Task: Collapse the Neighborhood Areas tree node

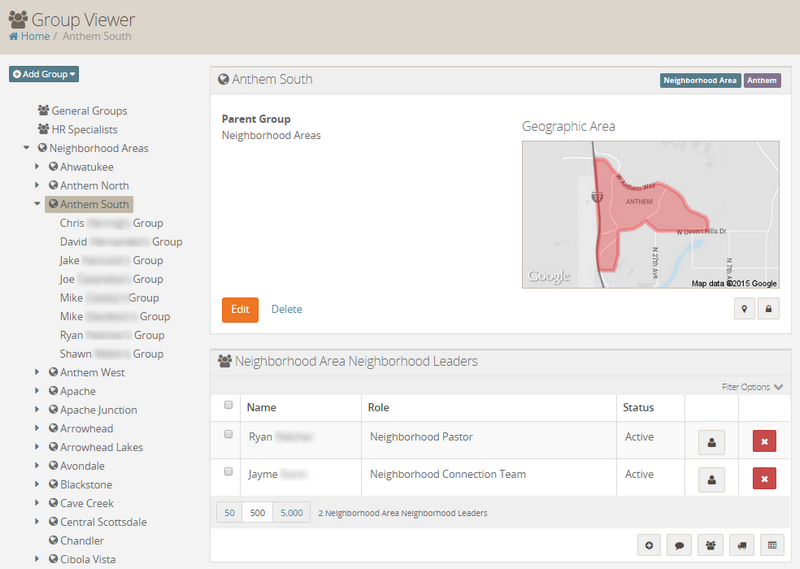Action: click(x=26, y=148)
